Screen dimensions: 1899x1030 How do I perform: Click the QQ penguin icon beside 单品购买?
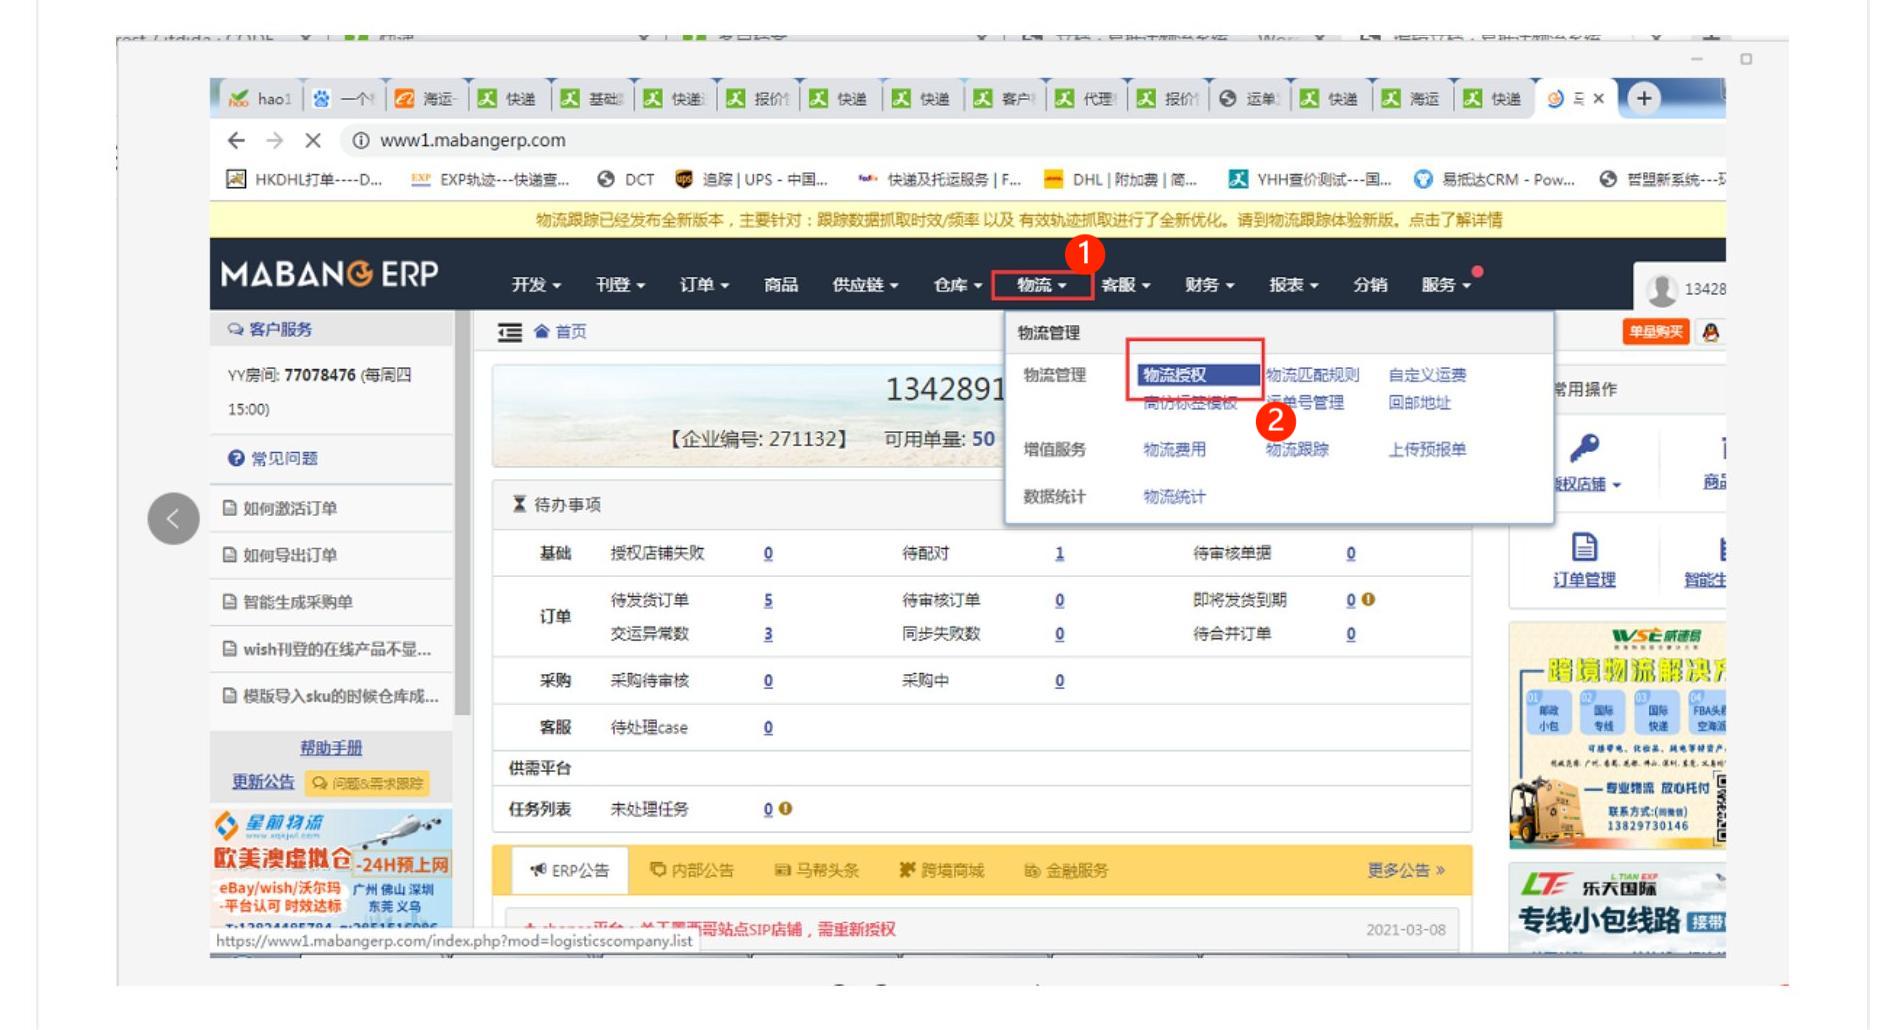click(x=1711, y=333)
